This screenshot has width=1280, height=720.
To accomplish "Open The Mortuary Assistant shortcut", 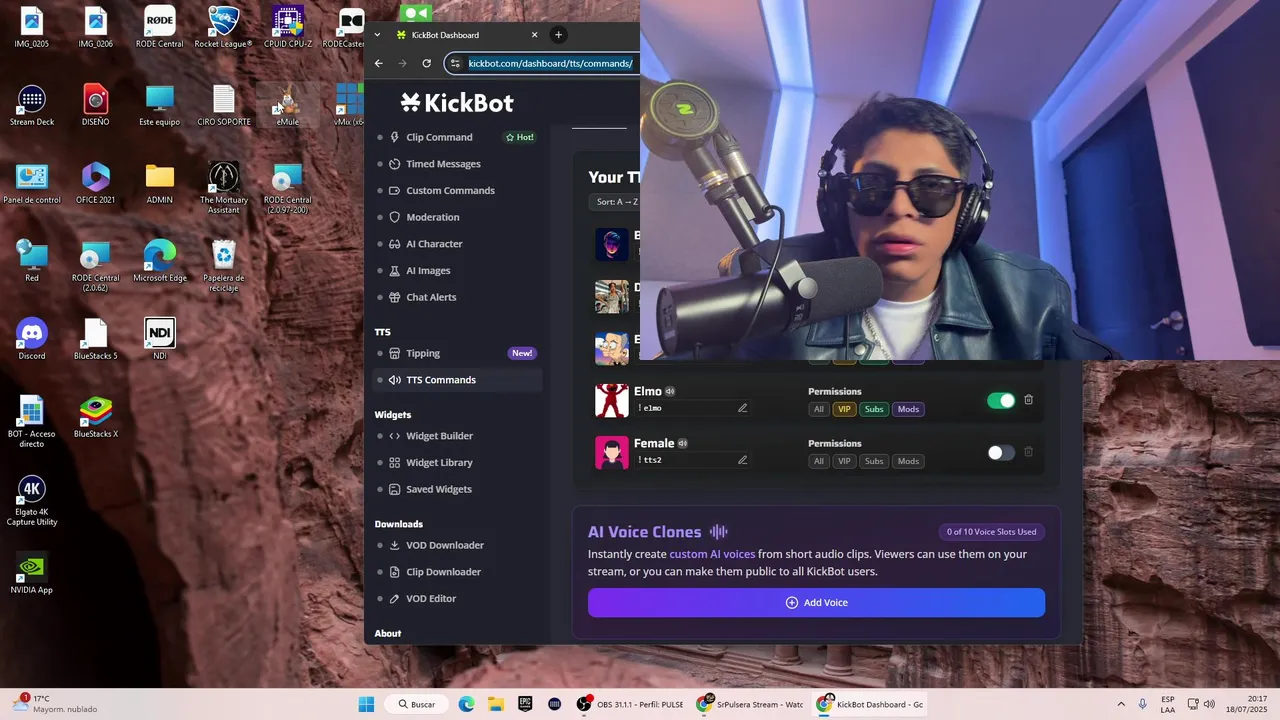I will (224, 188).
